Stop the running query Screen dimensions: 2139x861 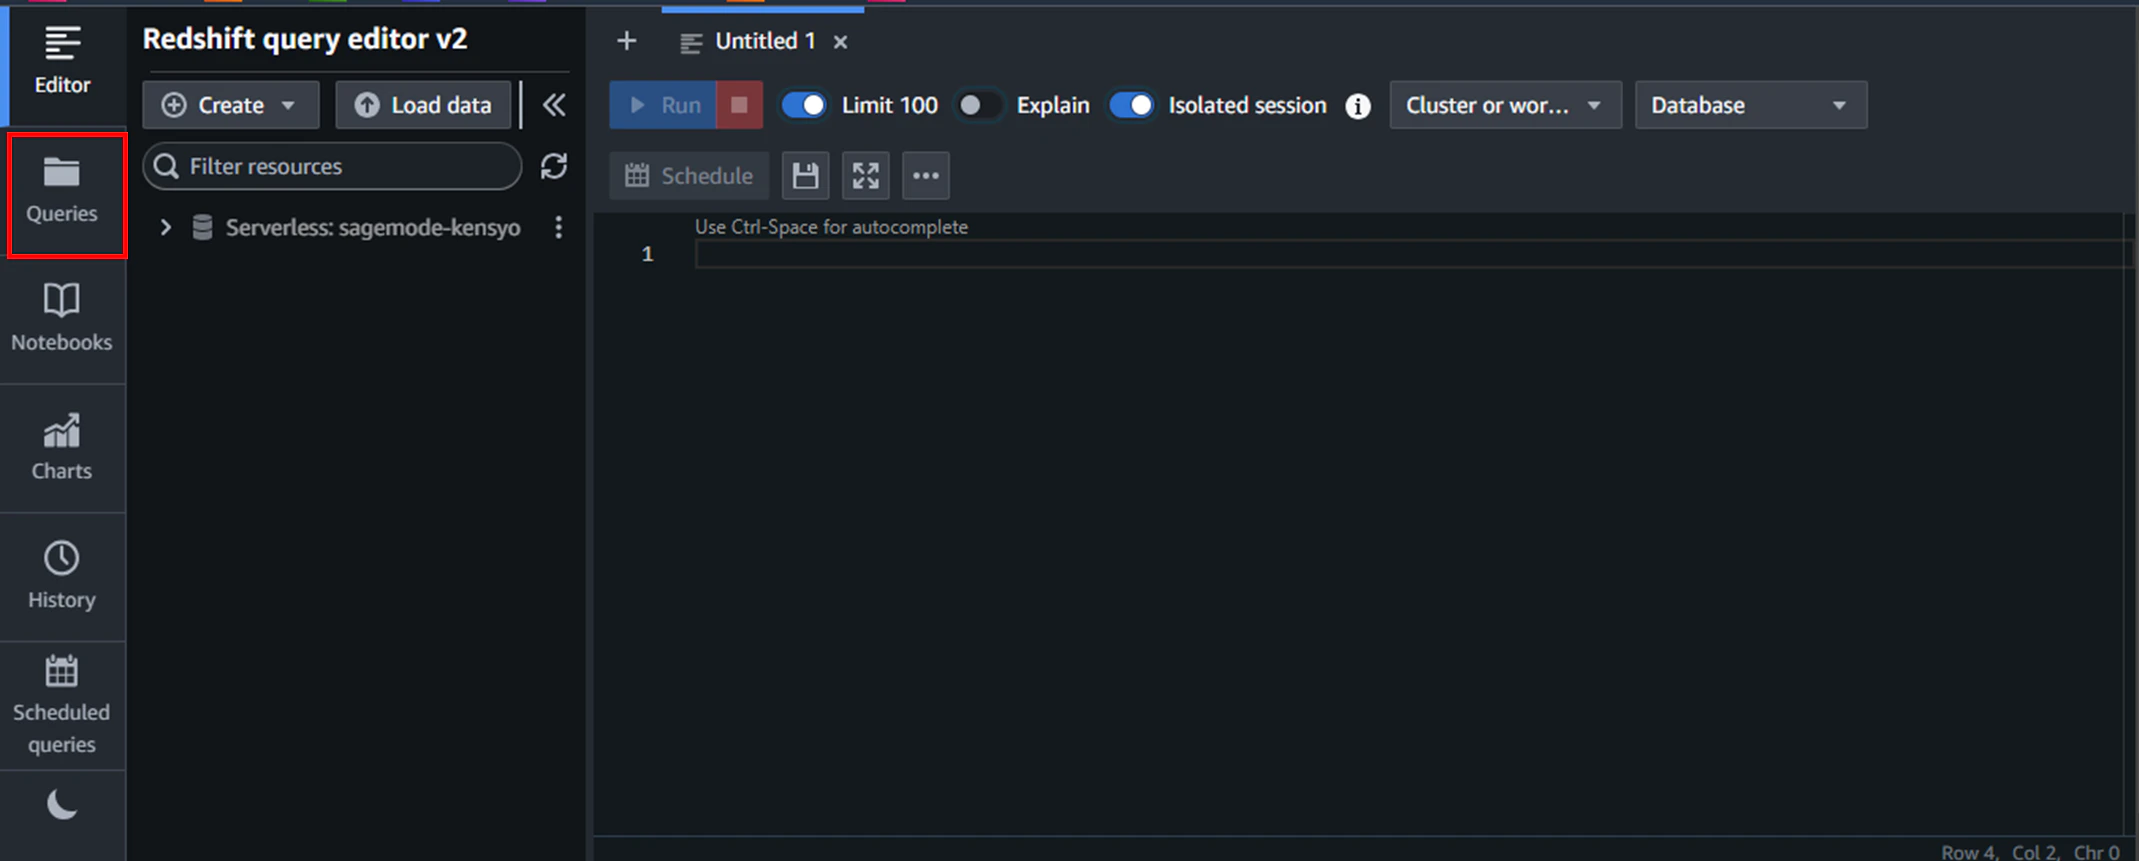(x=740, y=105)
